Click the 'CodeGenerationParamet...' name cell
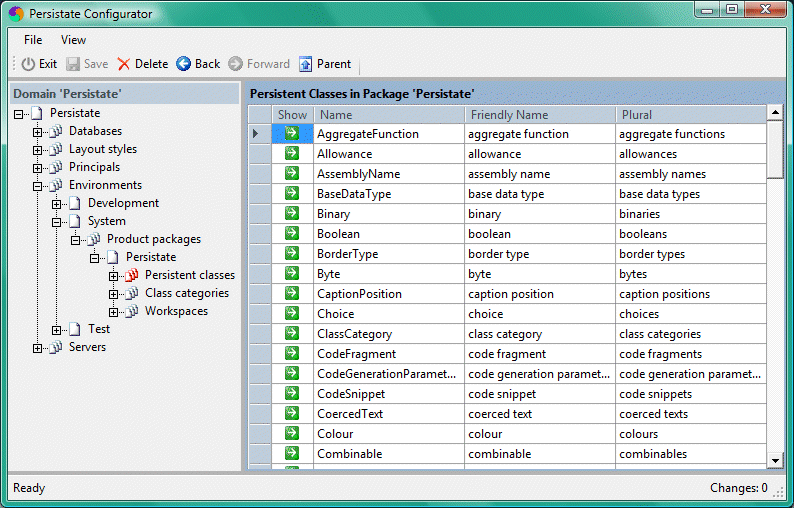794x508 pixels. click(x=389, y=374)
